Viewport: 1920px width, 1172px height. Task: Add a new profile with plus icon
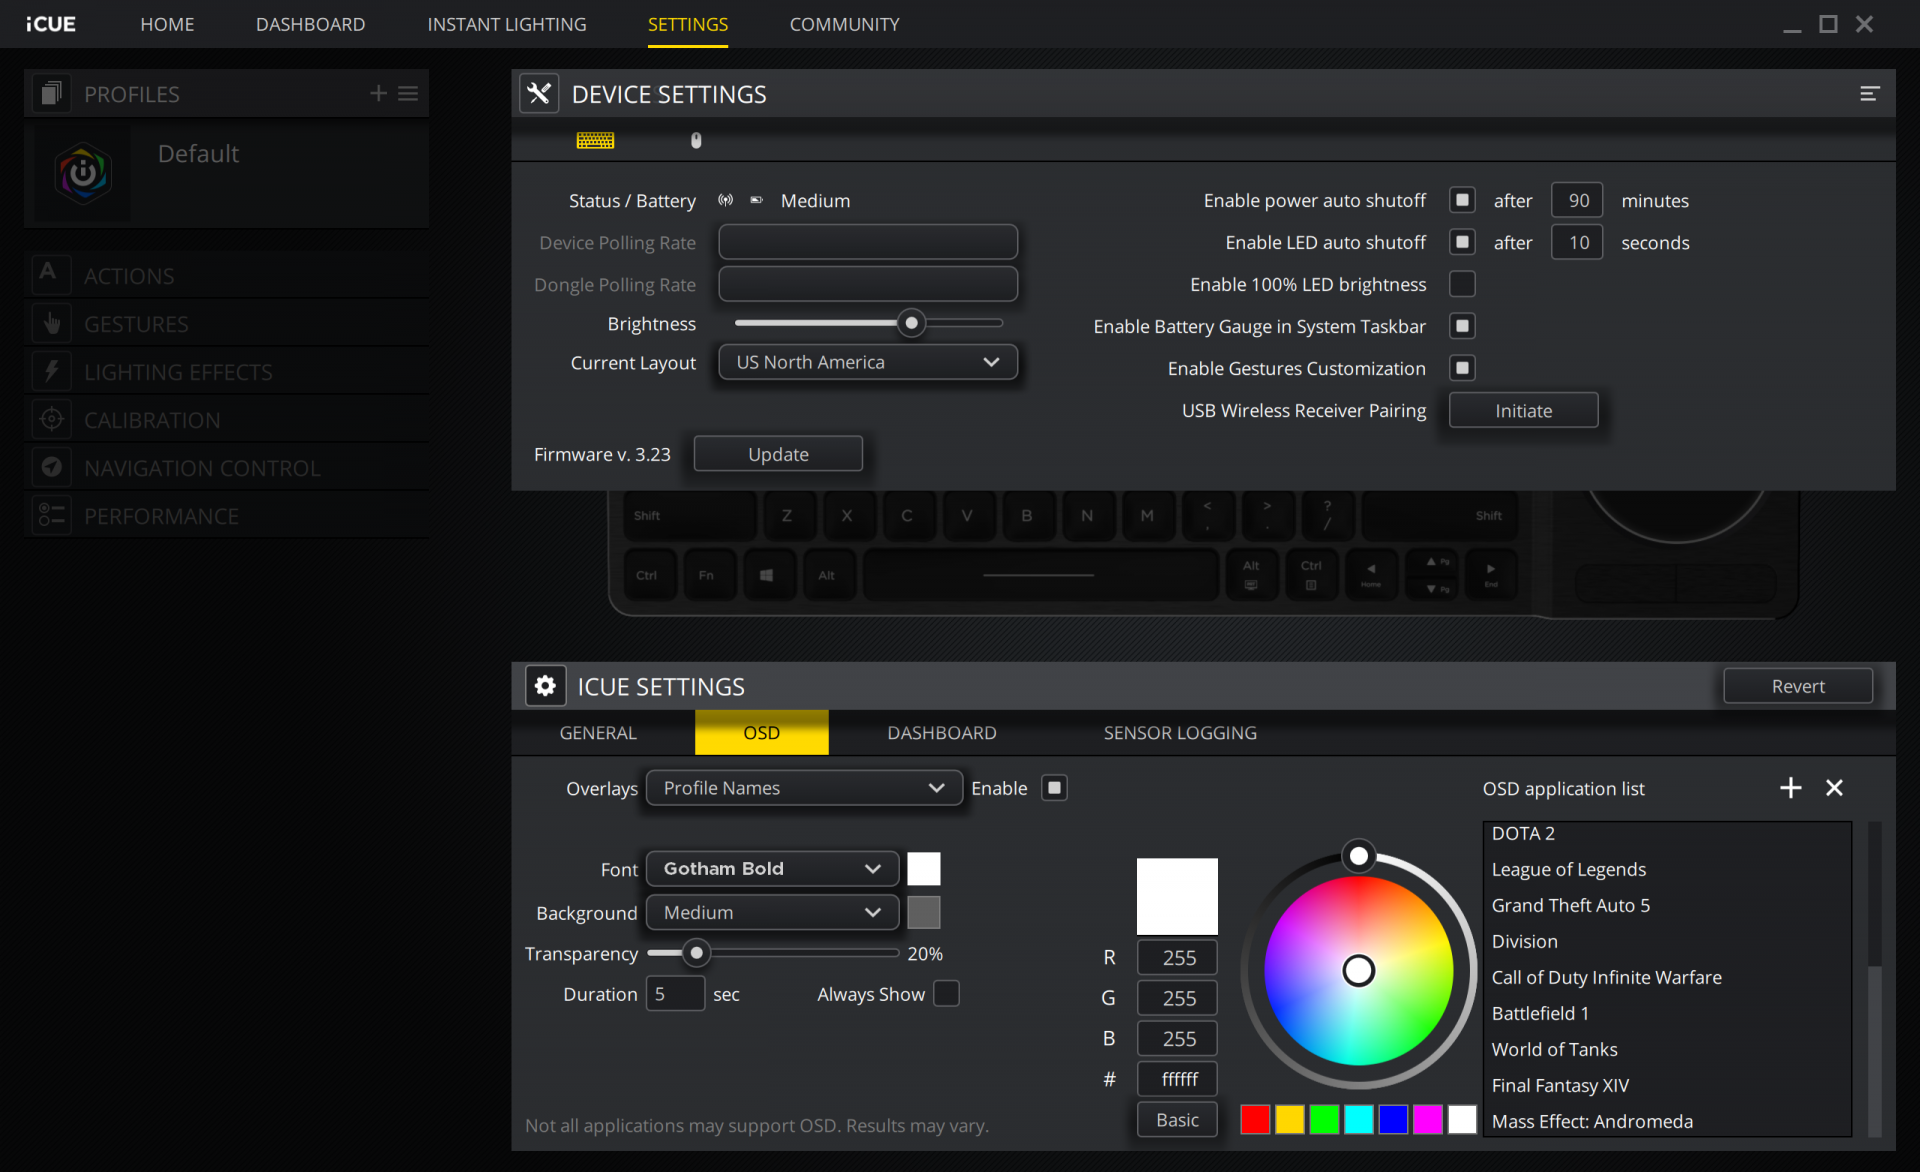point(378,93)
